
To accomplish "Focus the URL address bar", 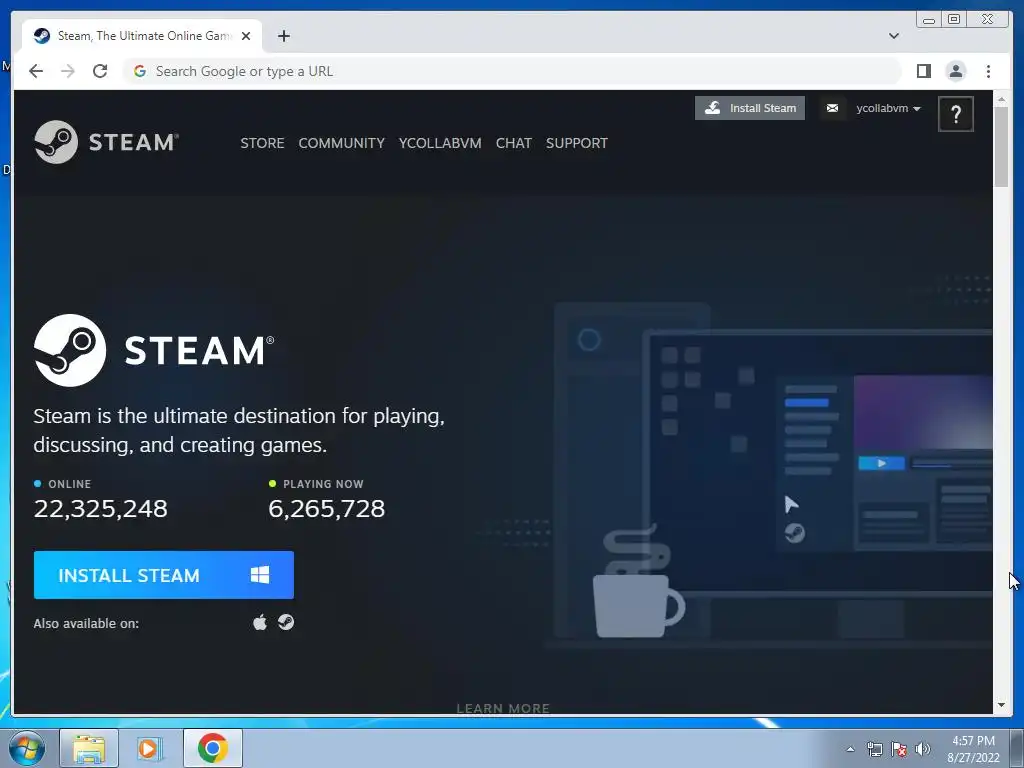I will point(513,71).
